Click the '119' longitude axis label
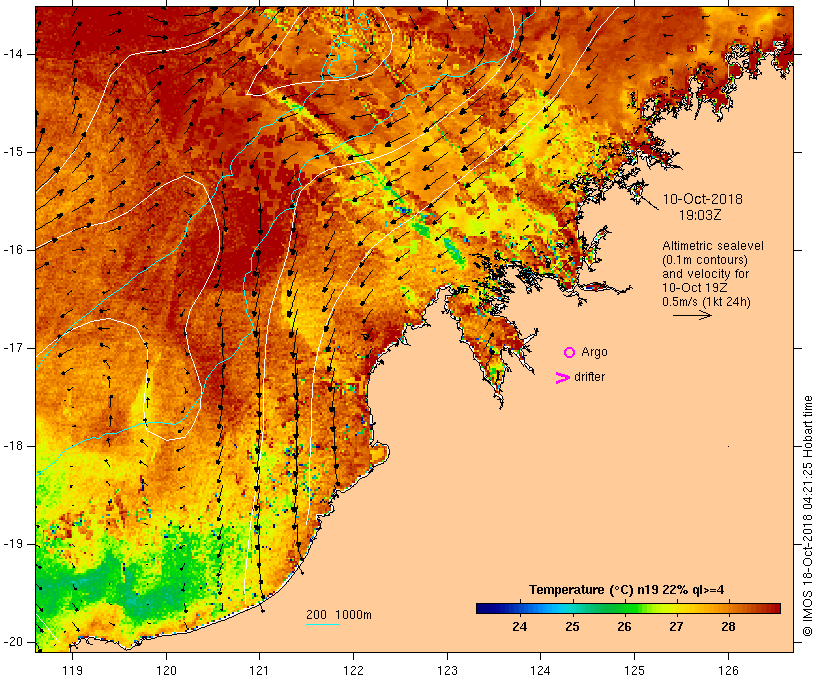This screenshot has width=820, height=680. point(72,671)
